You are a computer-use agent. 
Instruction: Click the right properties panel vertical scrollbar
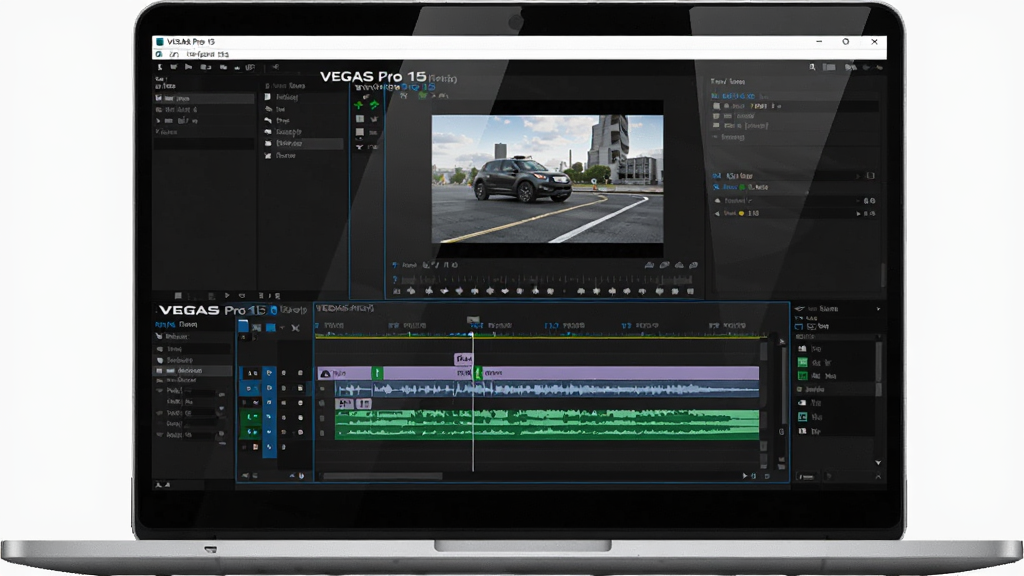point(883,274)
